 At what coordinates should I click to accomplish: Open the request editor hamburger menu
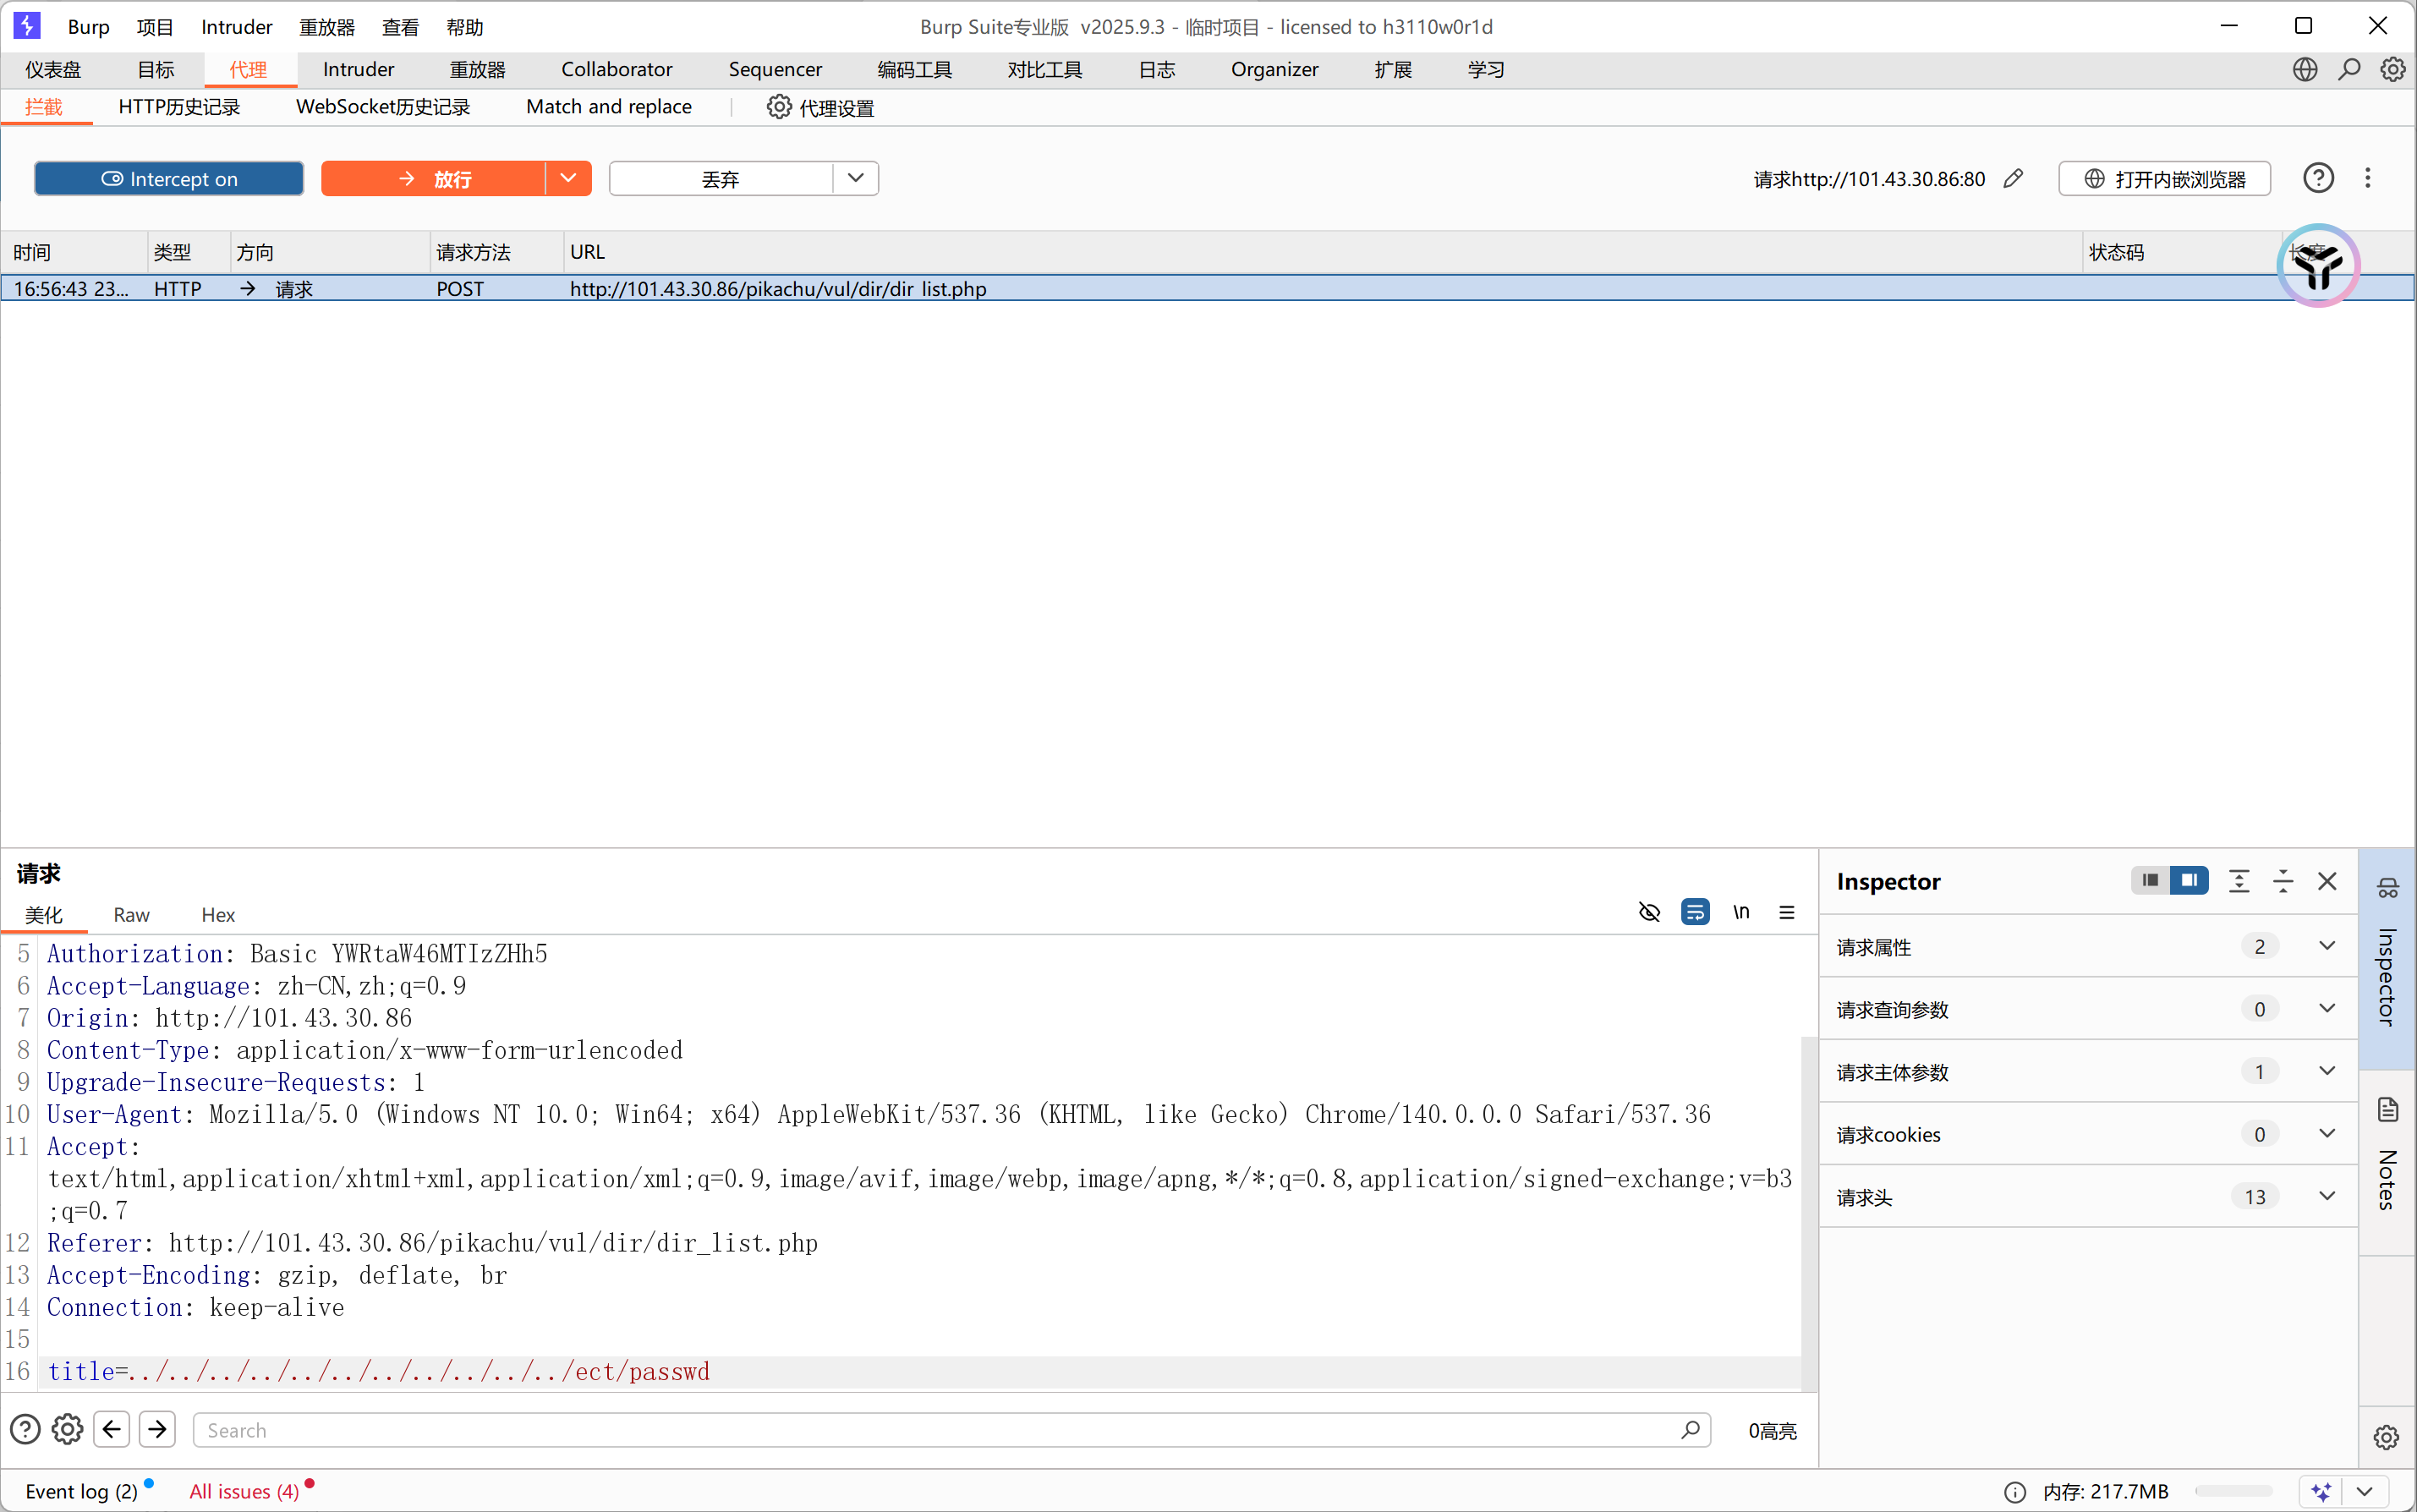click(x=1787, y=912)
